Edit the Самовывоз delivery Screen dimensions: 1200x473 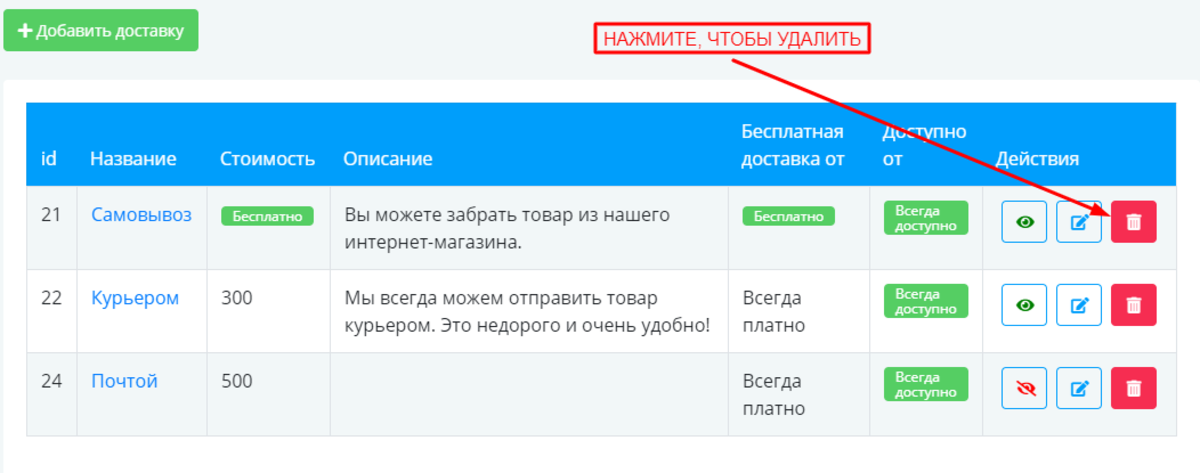(x=1079, y=222)
